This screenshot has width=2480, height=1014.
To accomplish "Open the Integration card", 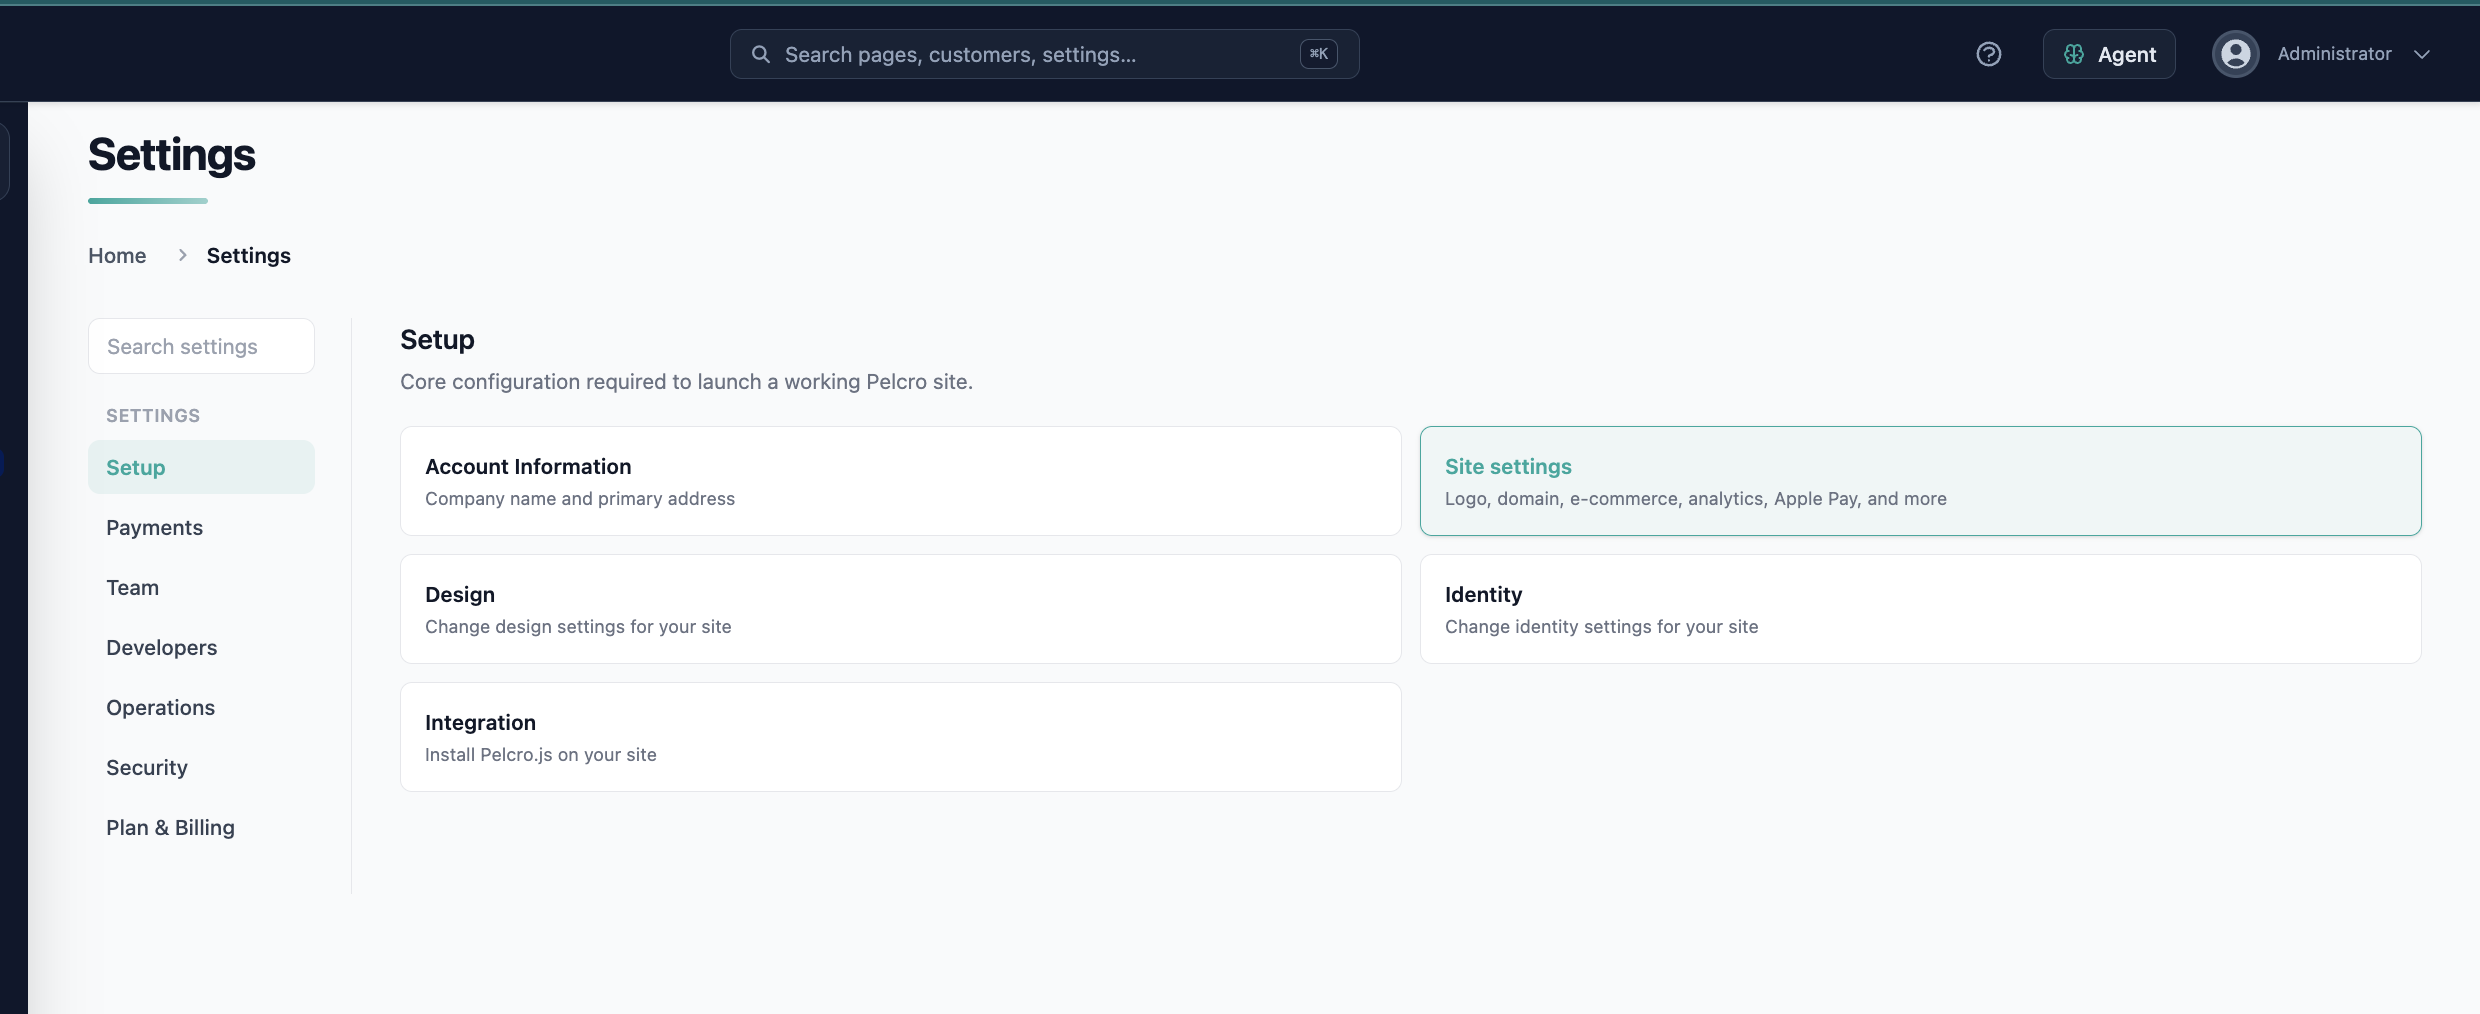I will pyautogui.click(x=900, y=737).
